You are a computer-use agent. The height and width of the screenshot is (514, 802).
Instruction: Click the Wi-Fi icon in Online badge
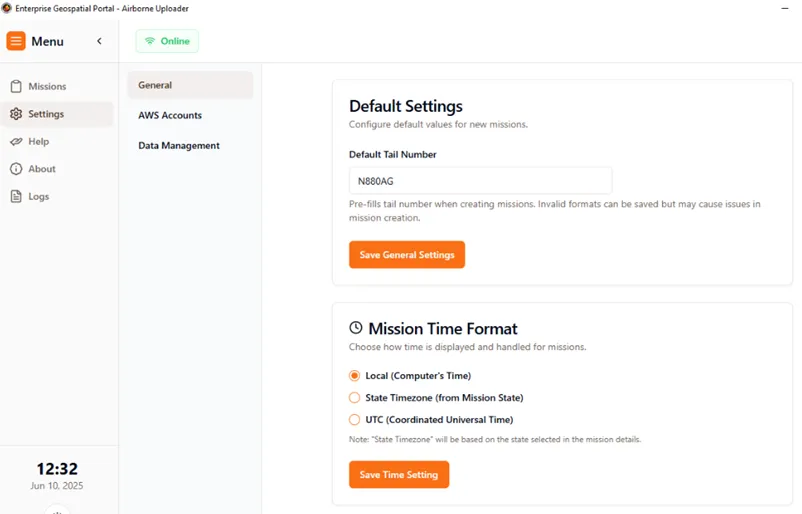pyautogui.click(x=150, y=41)
